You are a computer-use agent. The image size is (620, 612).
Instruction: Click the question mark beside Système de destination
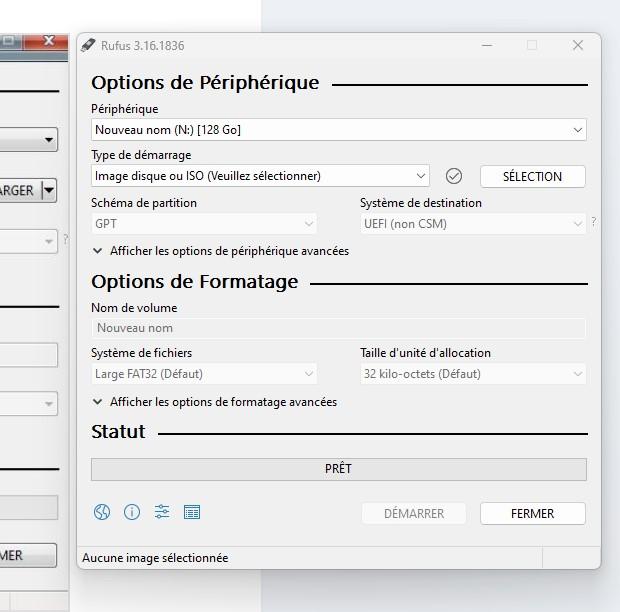pos(594,222)
